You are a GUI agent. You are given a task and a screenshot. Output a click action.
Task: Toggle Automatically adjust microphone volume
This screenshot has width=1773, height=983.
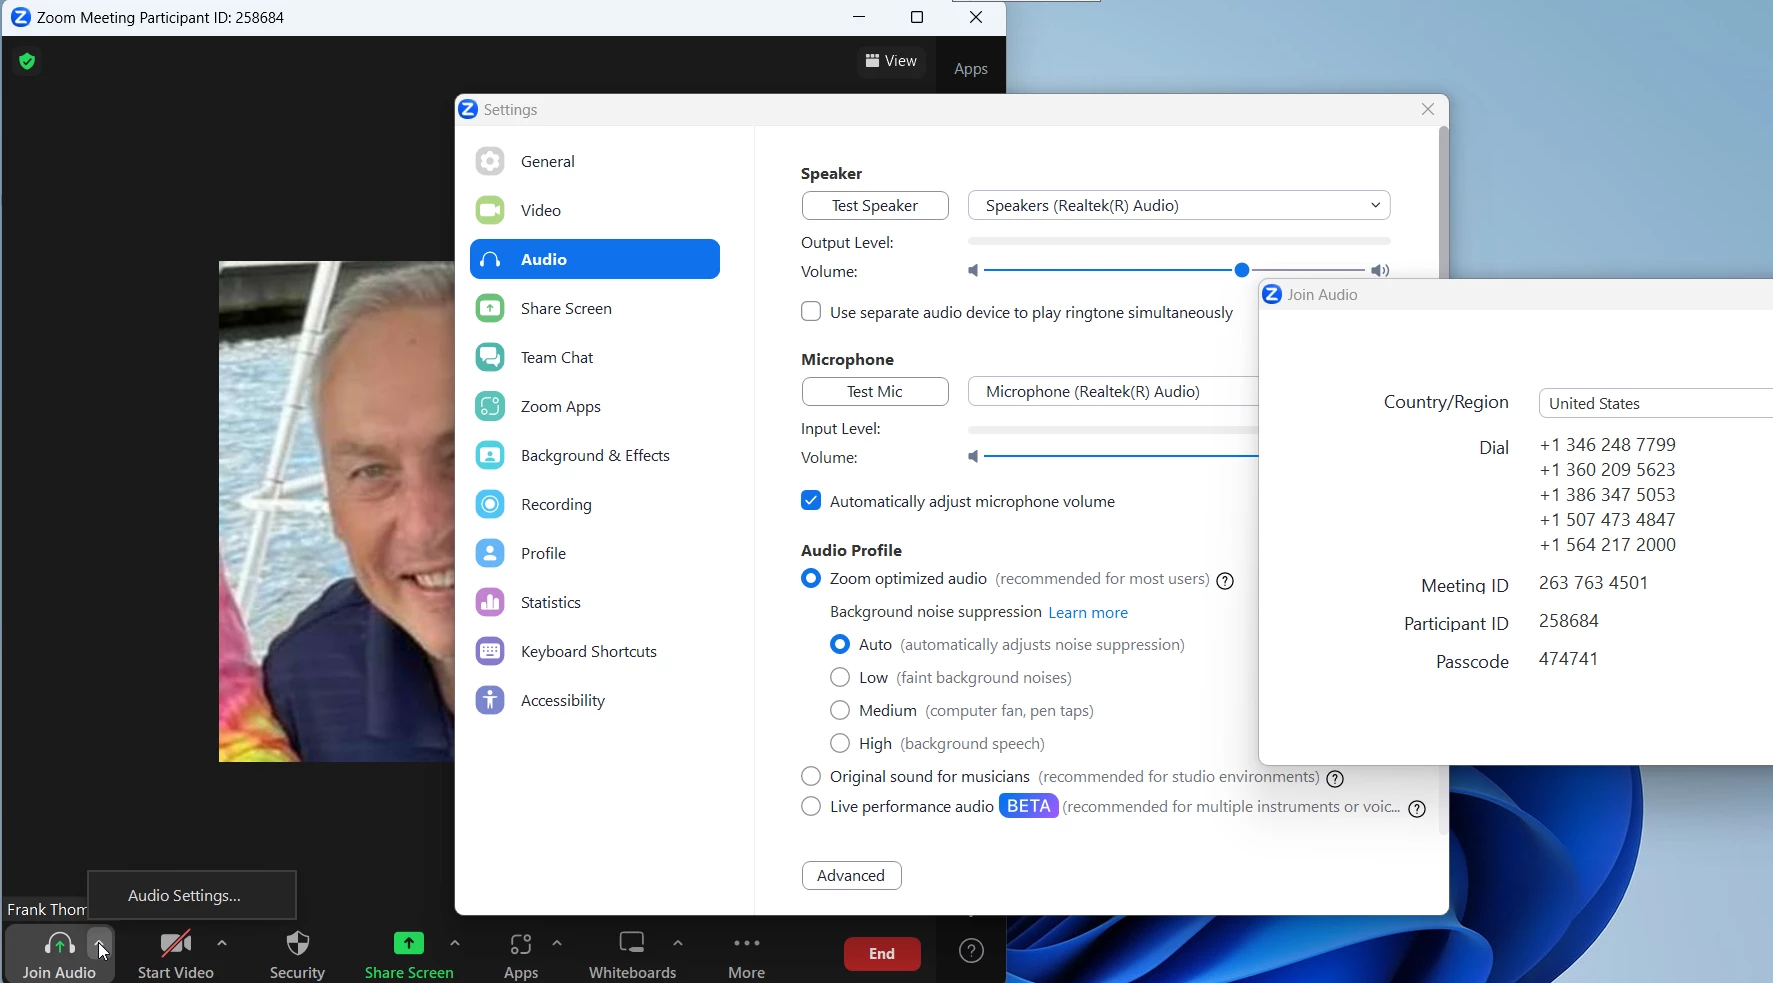coord(811,501)
